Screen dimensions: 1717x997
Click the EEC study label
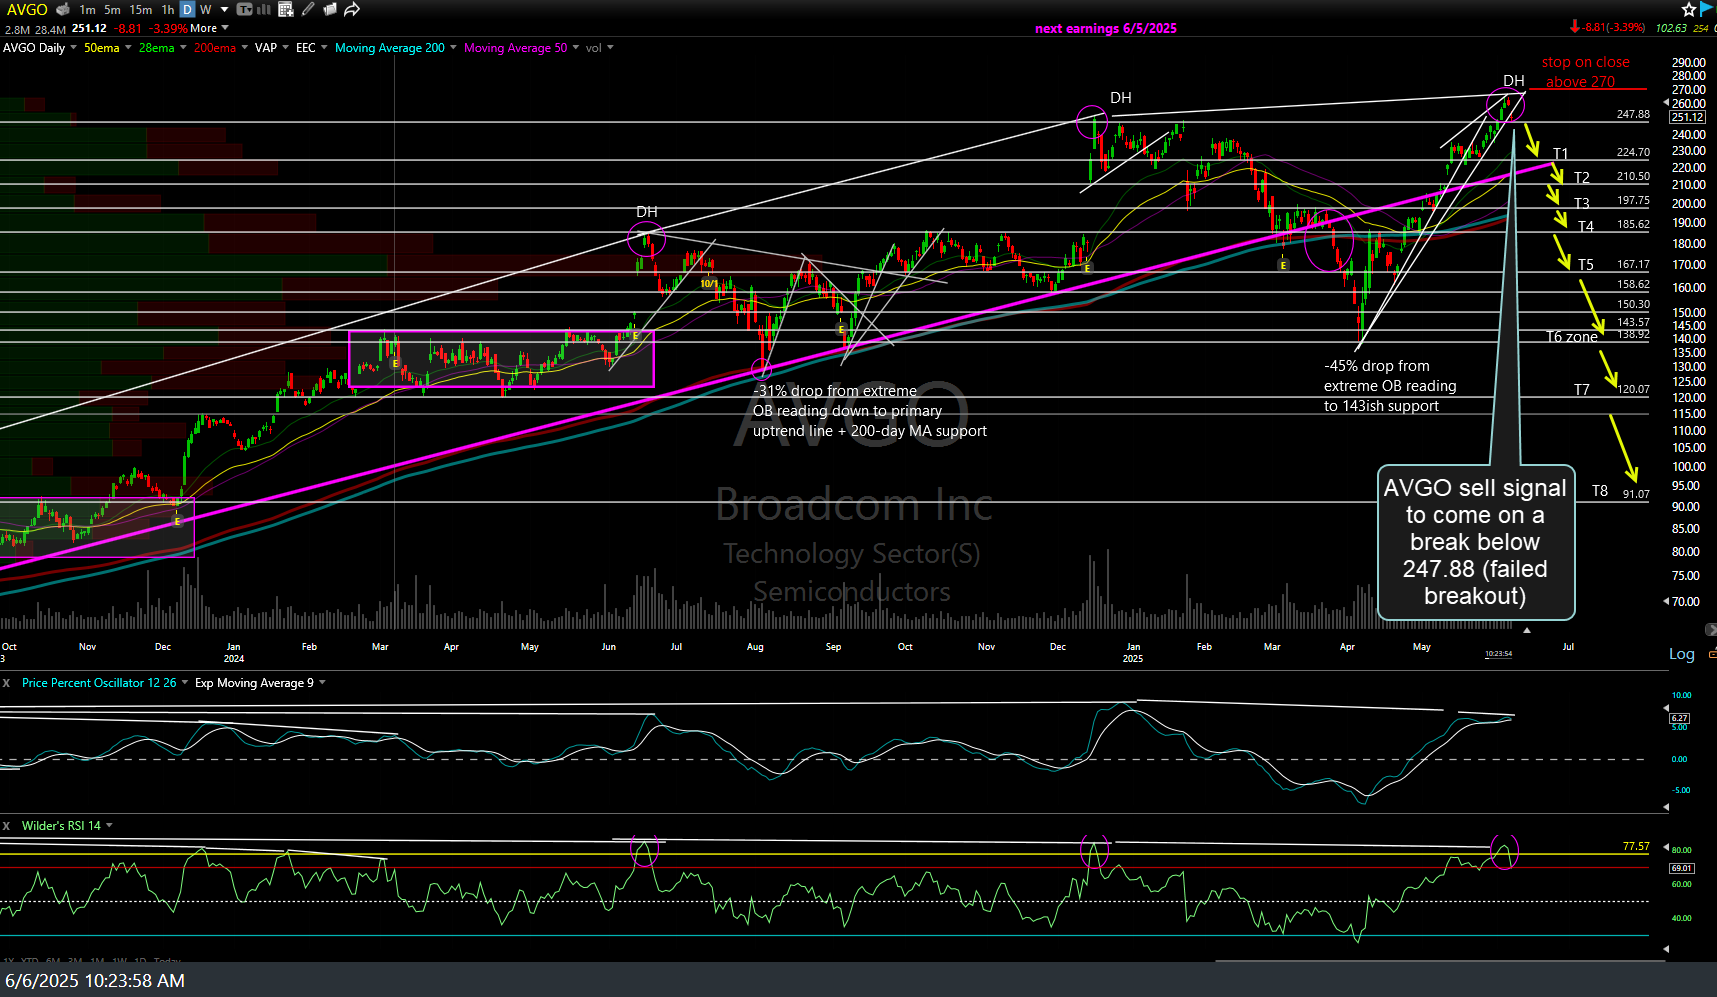pos(306,47)
